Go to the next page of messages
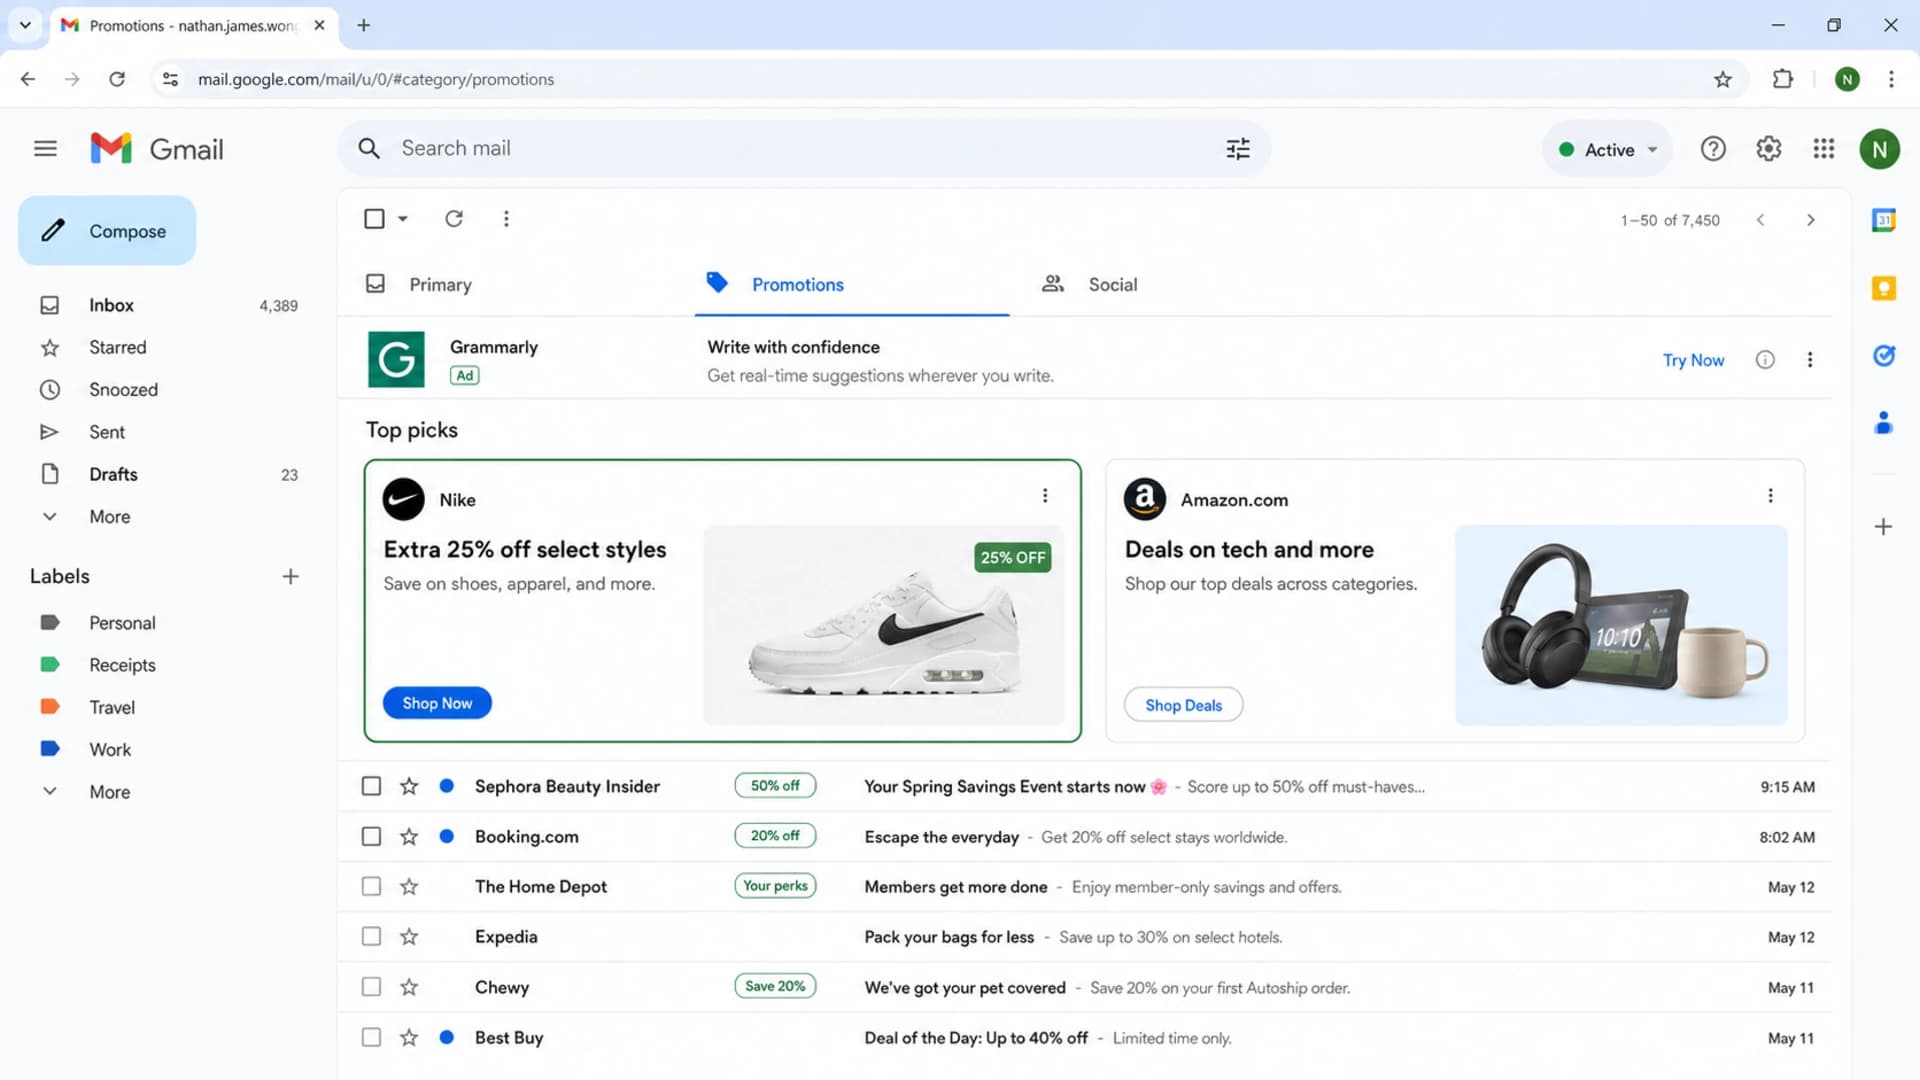Viewport: 1920px width, 1080px height. click(x=1810, y=220)
